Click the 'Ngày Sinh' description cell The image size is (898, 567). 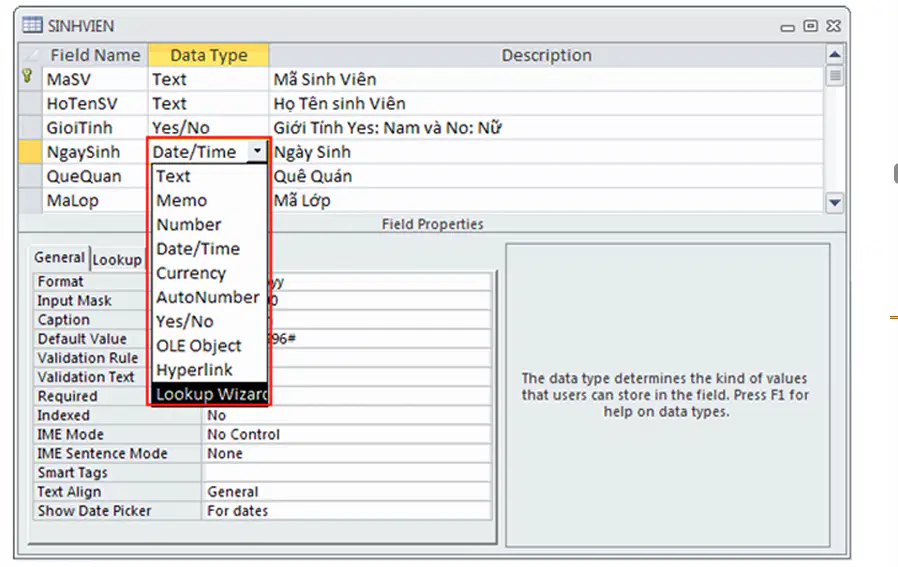click(546, 152)
